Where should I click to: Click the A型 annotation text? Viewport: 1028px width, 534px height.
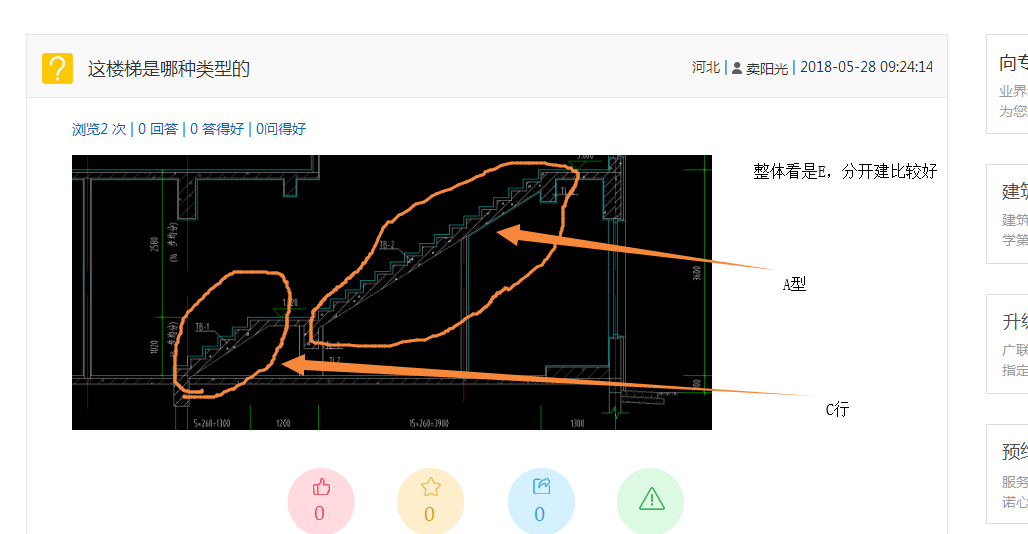(795, 284)
